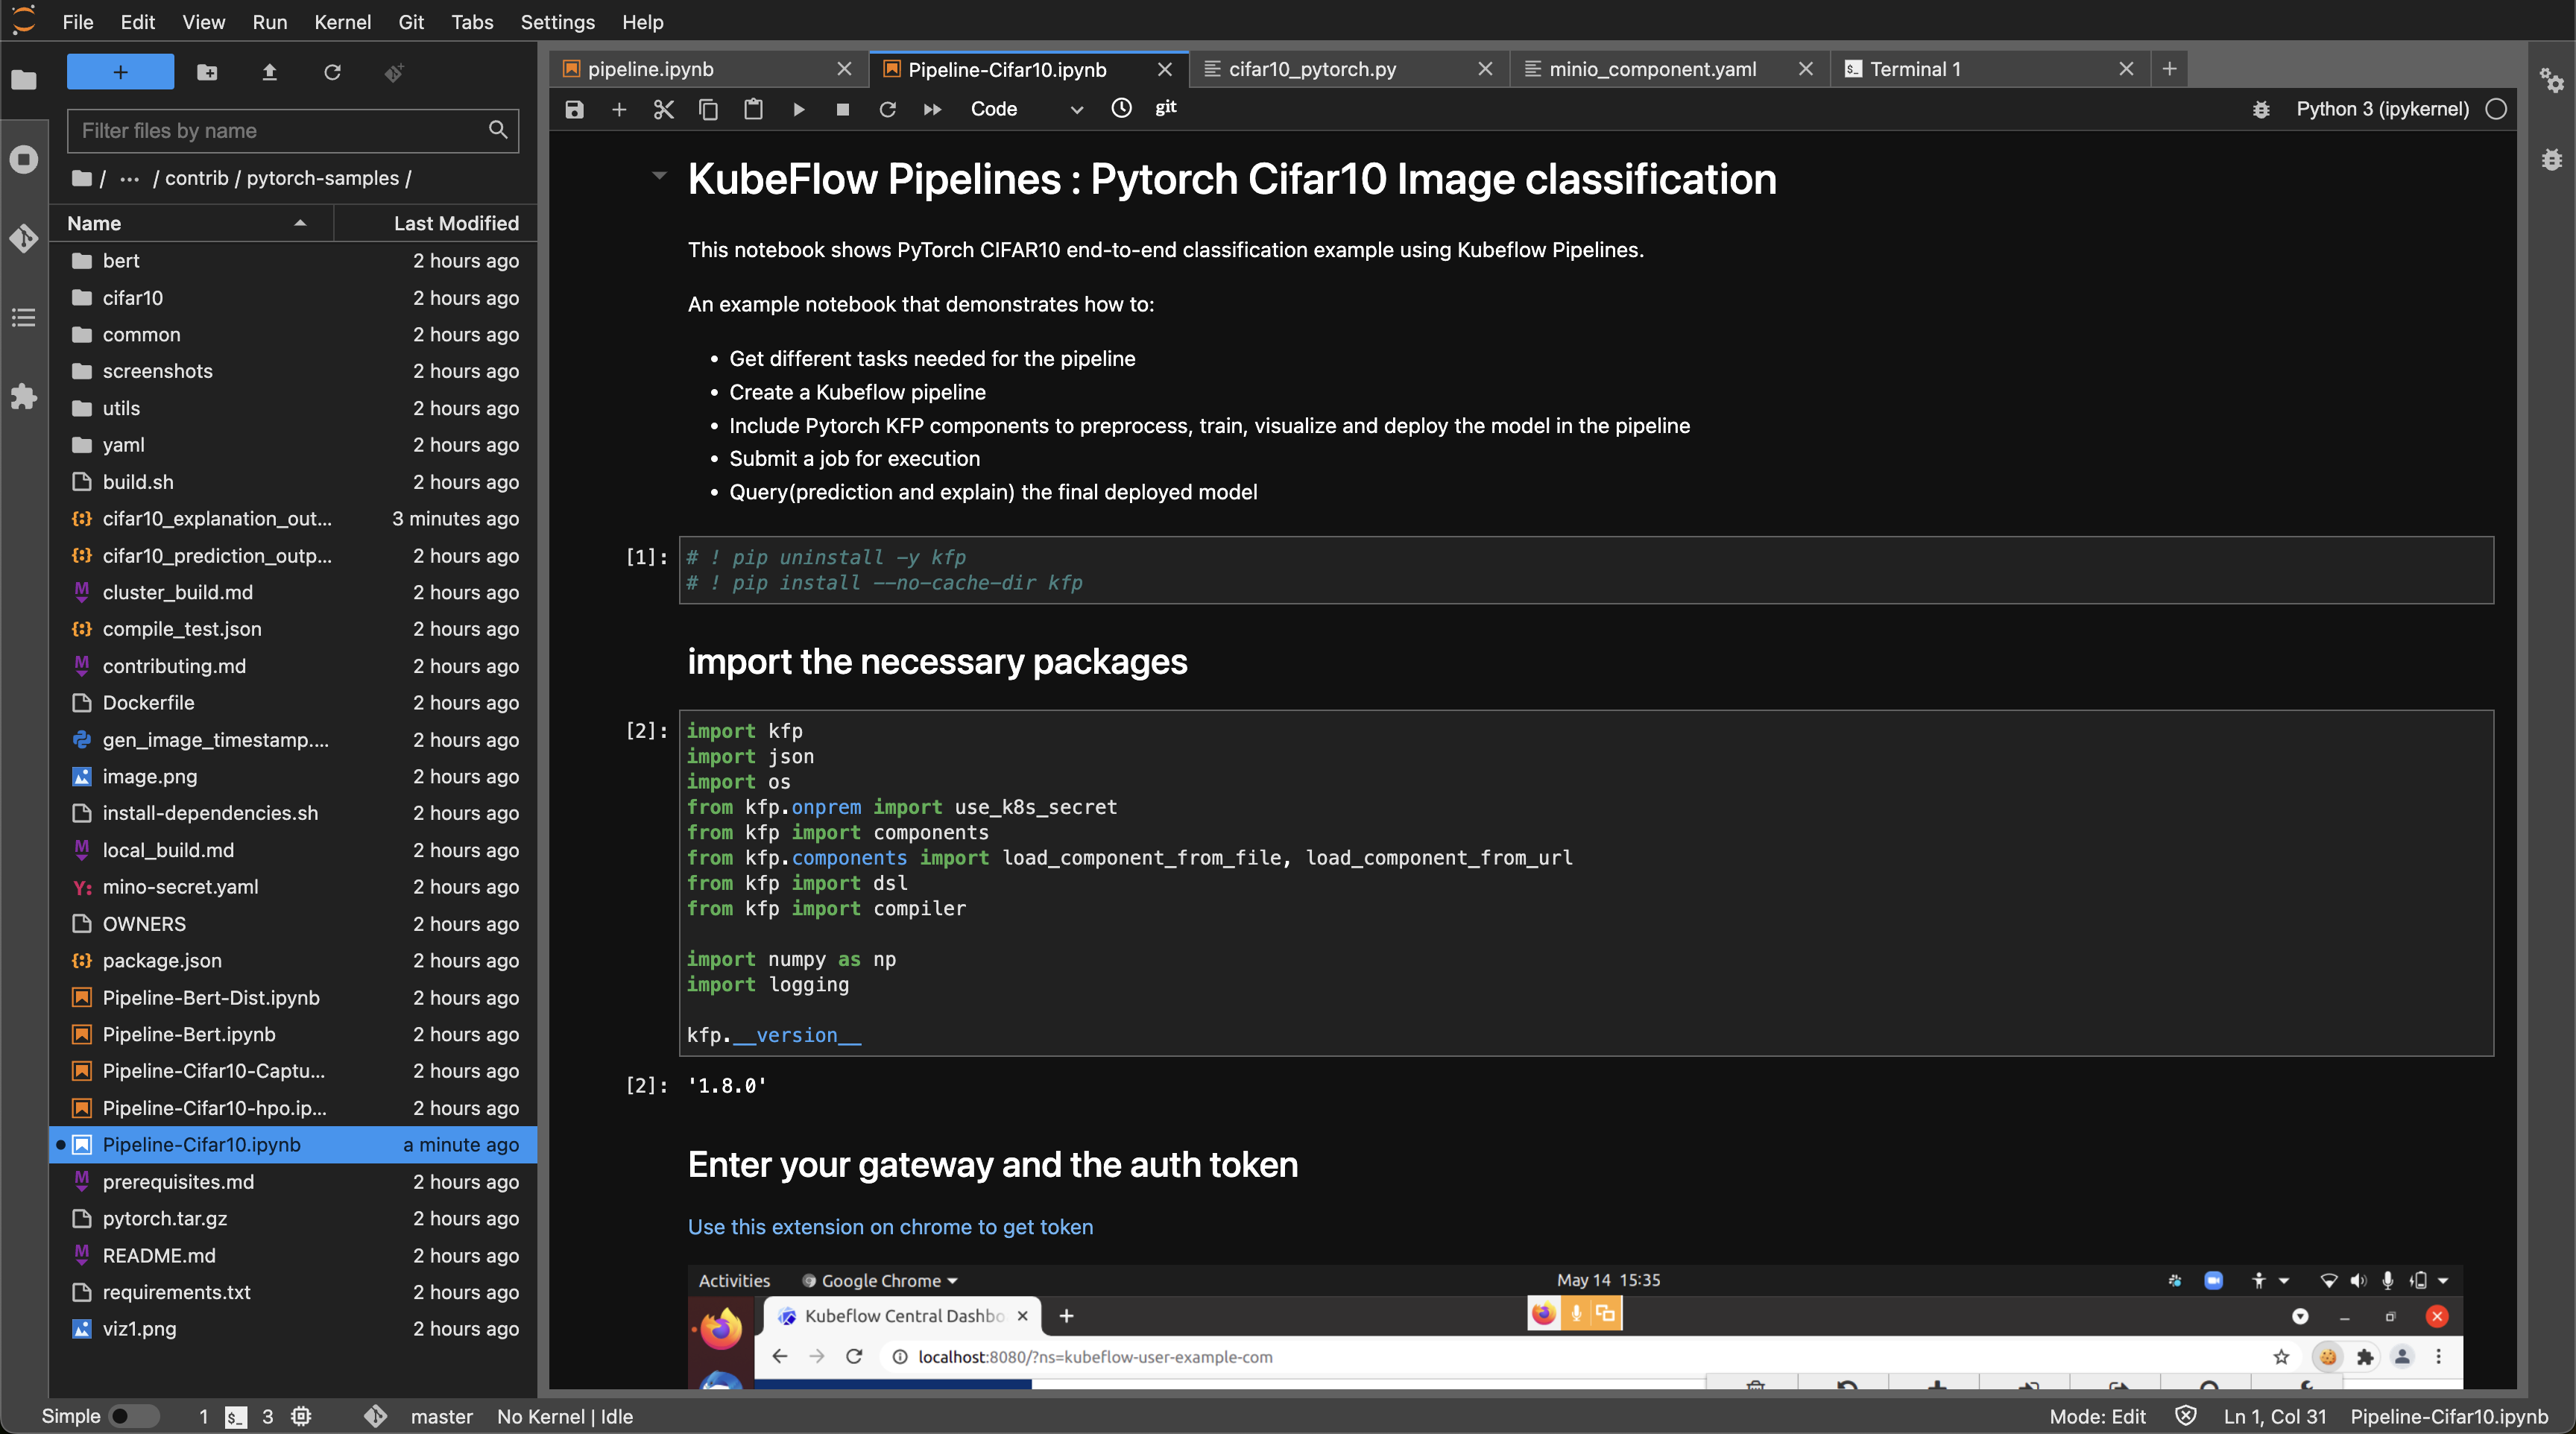Open the File menu

tap(77, 21)
